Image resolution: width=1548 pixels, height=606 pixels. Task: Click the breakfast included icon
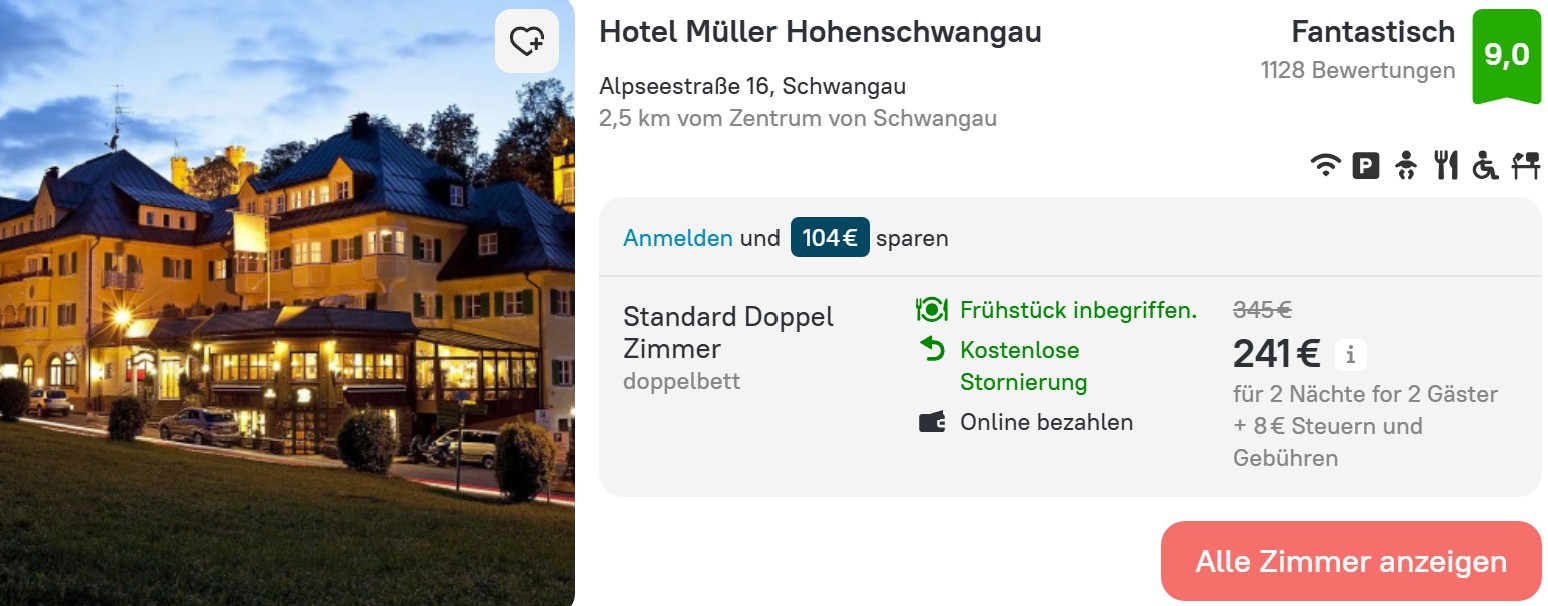931,310
